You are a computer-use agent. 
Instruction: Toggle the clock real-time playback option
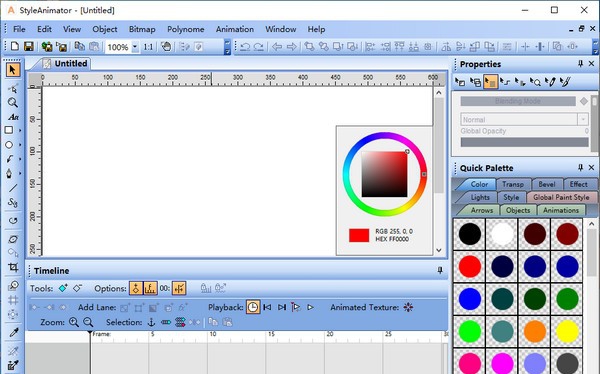[x=253, y=307]
